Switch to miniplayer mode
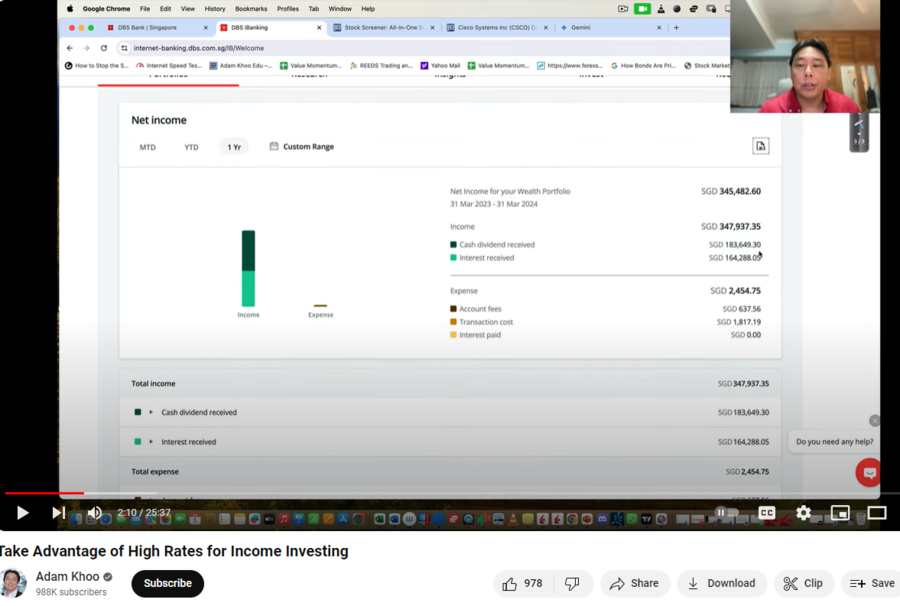The width and height of the screenshot is (900, 606). (x=840, y=513)
